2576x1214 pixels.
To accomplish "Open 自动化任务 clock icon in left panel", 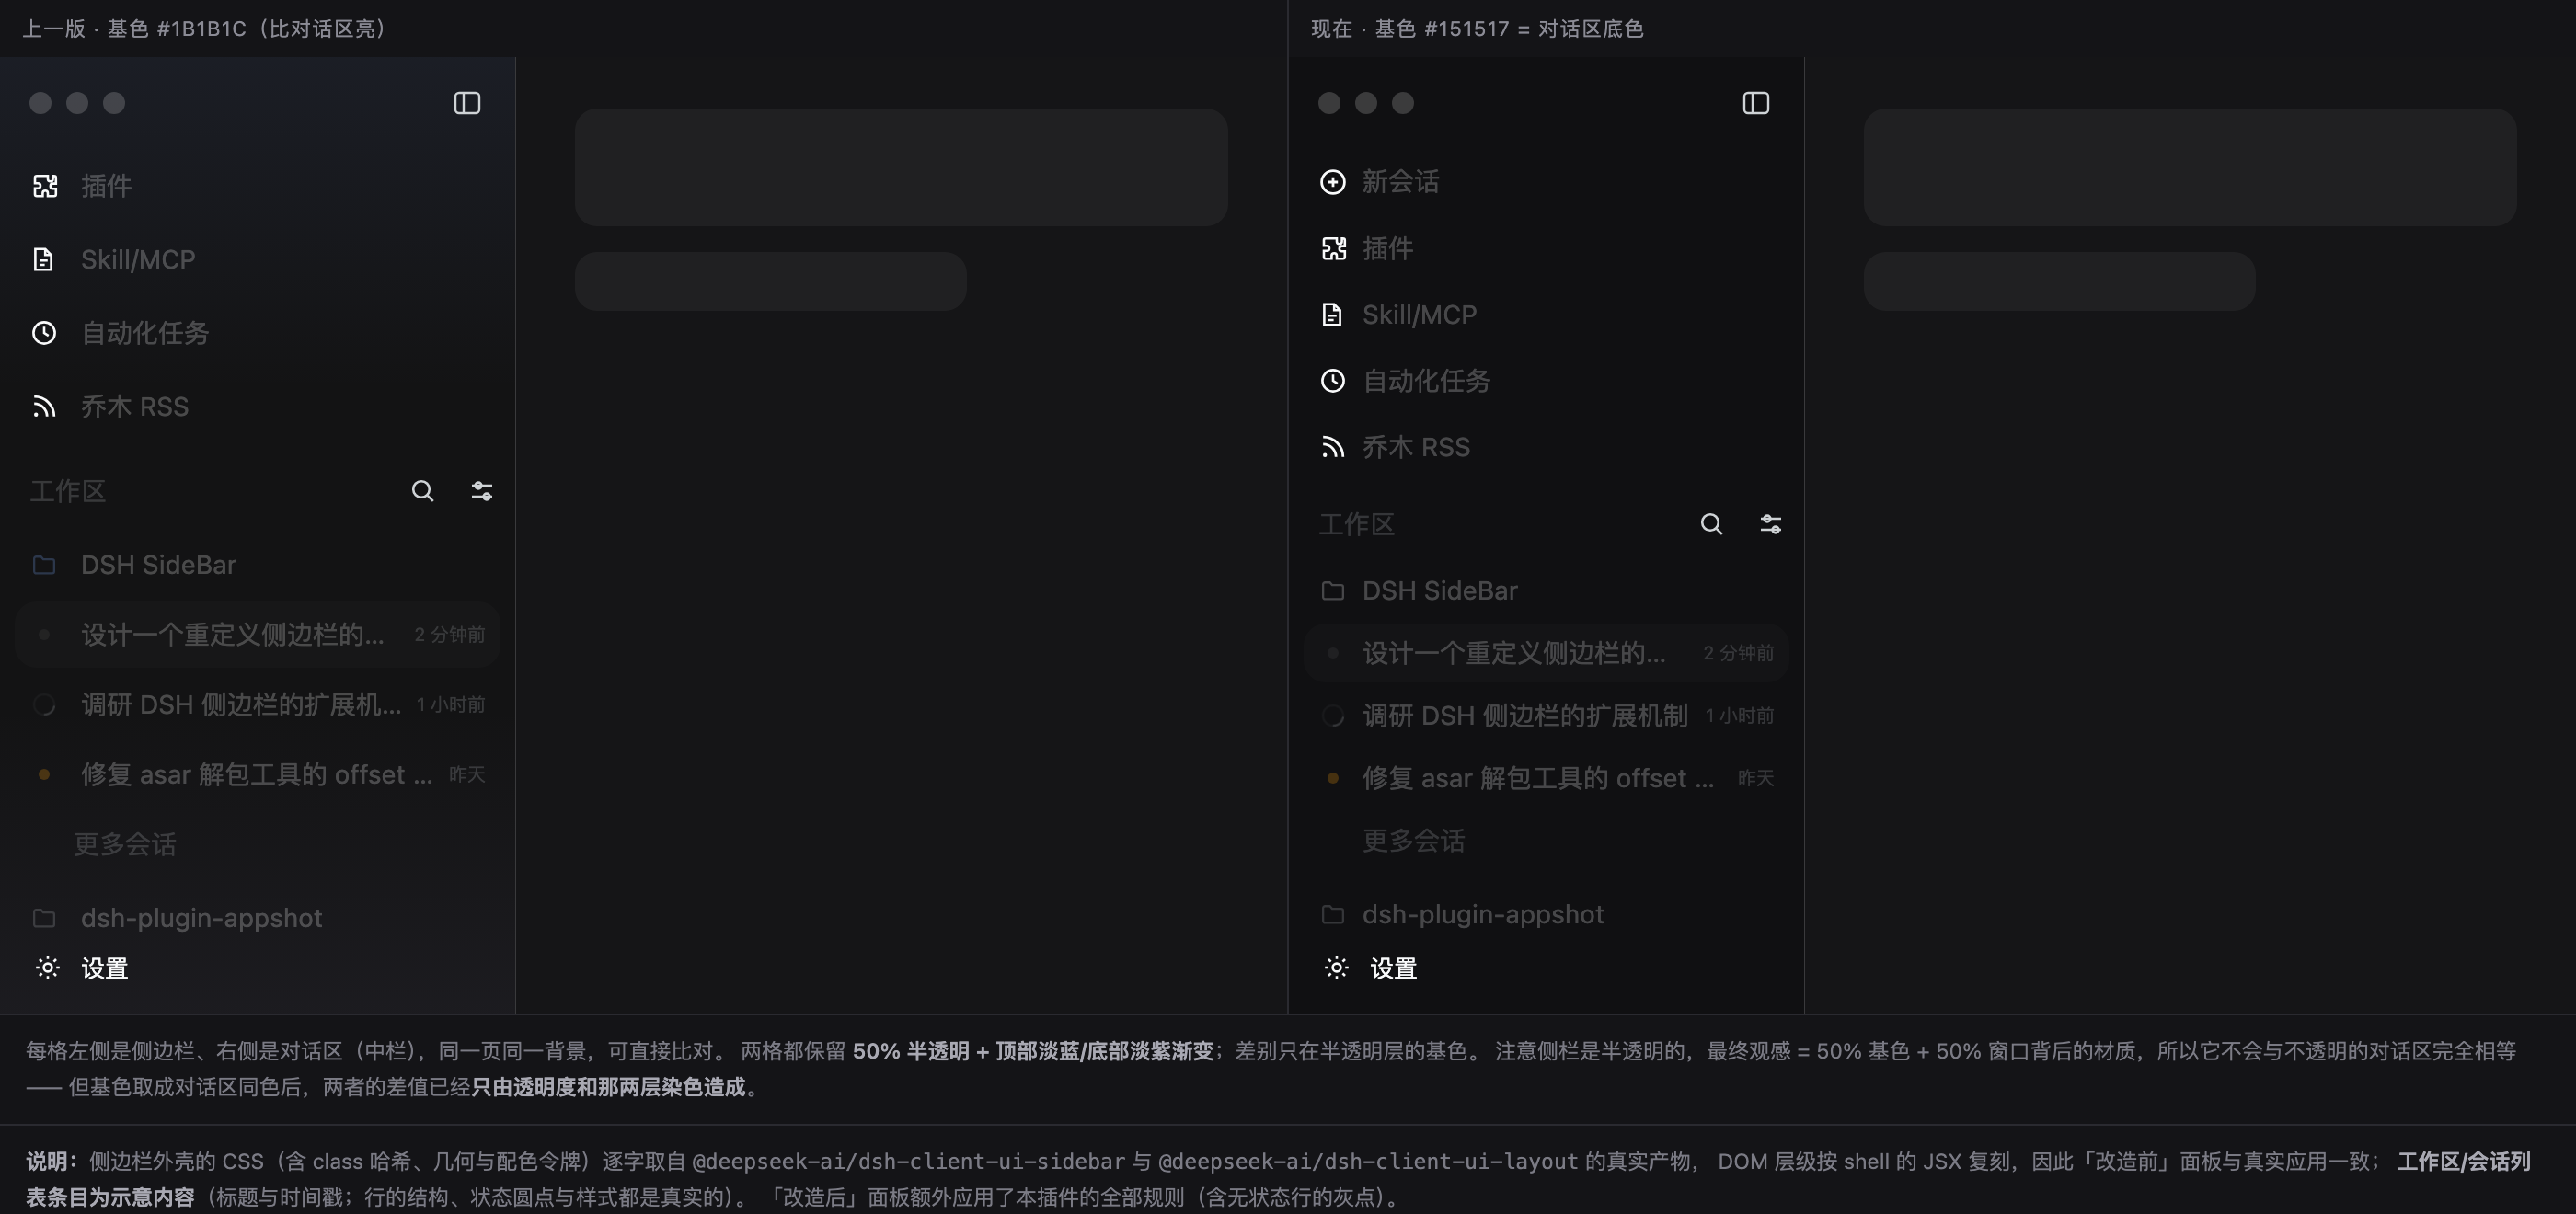I will [44, 333].
